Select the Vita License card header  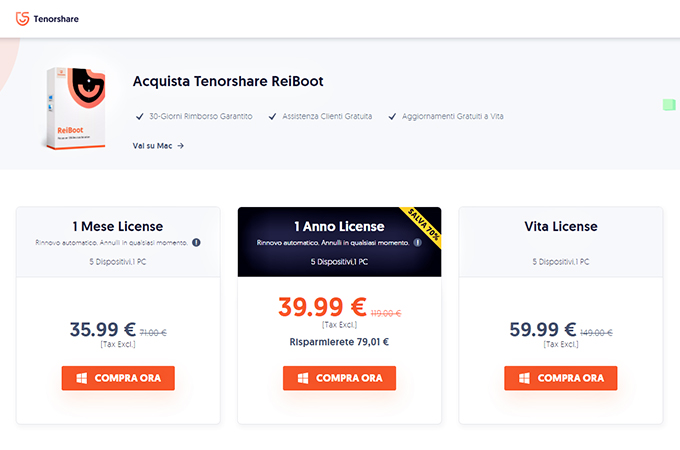pyautogui.click(x=561, y=242)
